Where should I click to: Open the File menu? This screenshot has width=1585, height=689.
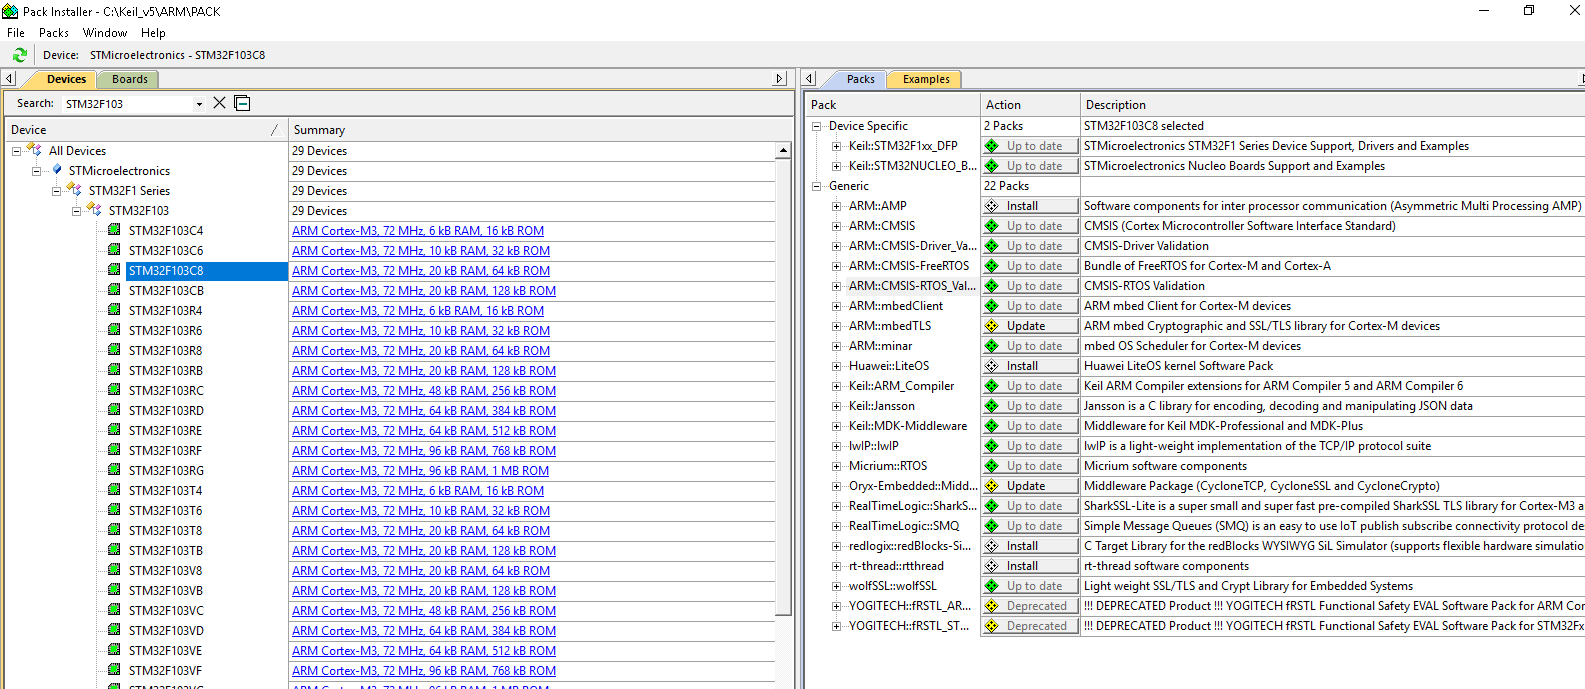tap(16, 33)
